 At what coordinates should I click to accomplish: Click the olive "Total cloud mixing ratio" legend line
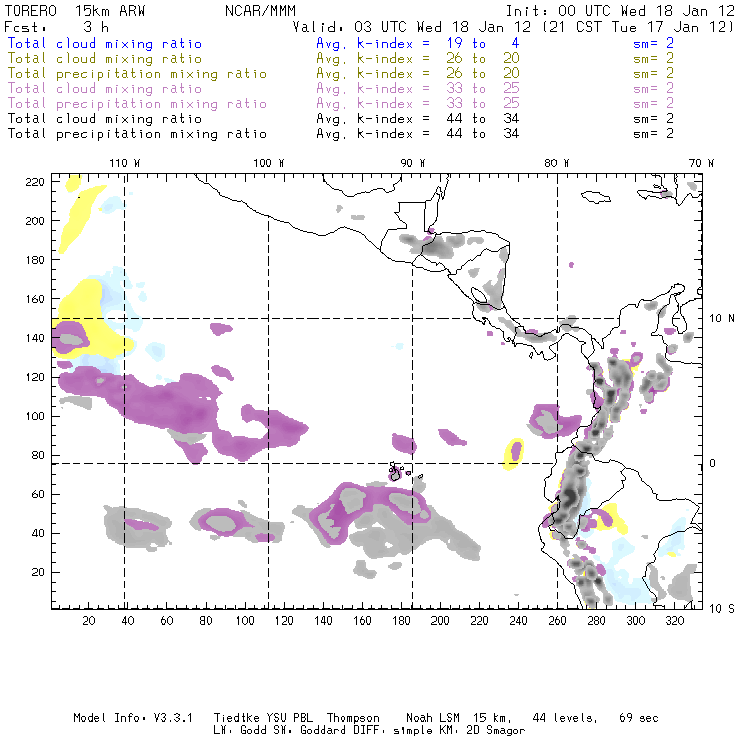pyautogui.click(x=105, y=59)
